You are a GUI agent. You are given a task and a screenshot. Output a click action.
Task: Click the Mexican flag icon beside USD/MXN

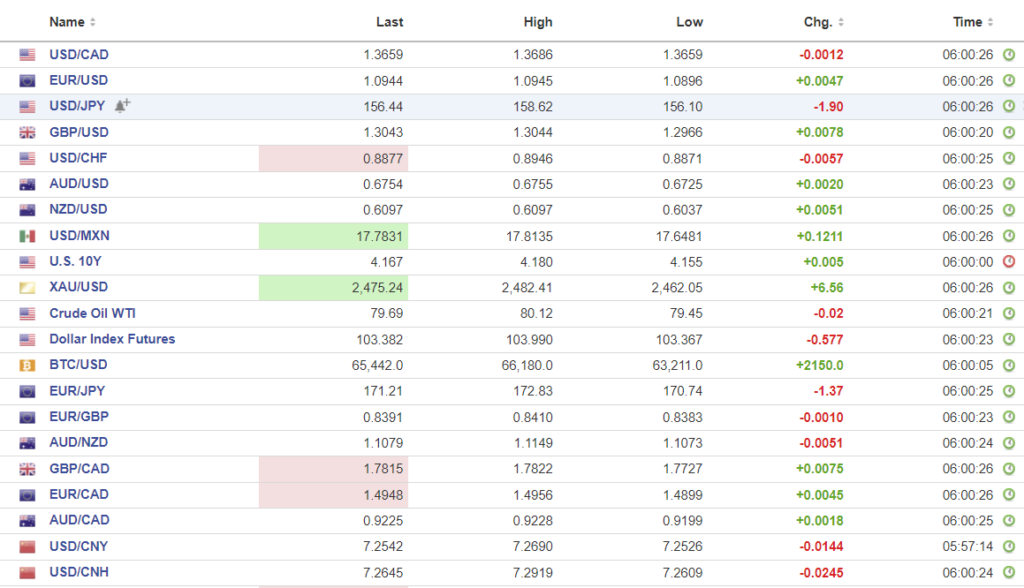(x=27, y=236)
